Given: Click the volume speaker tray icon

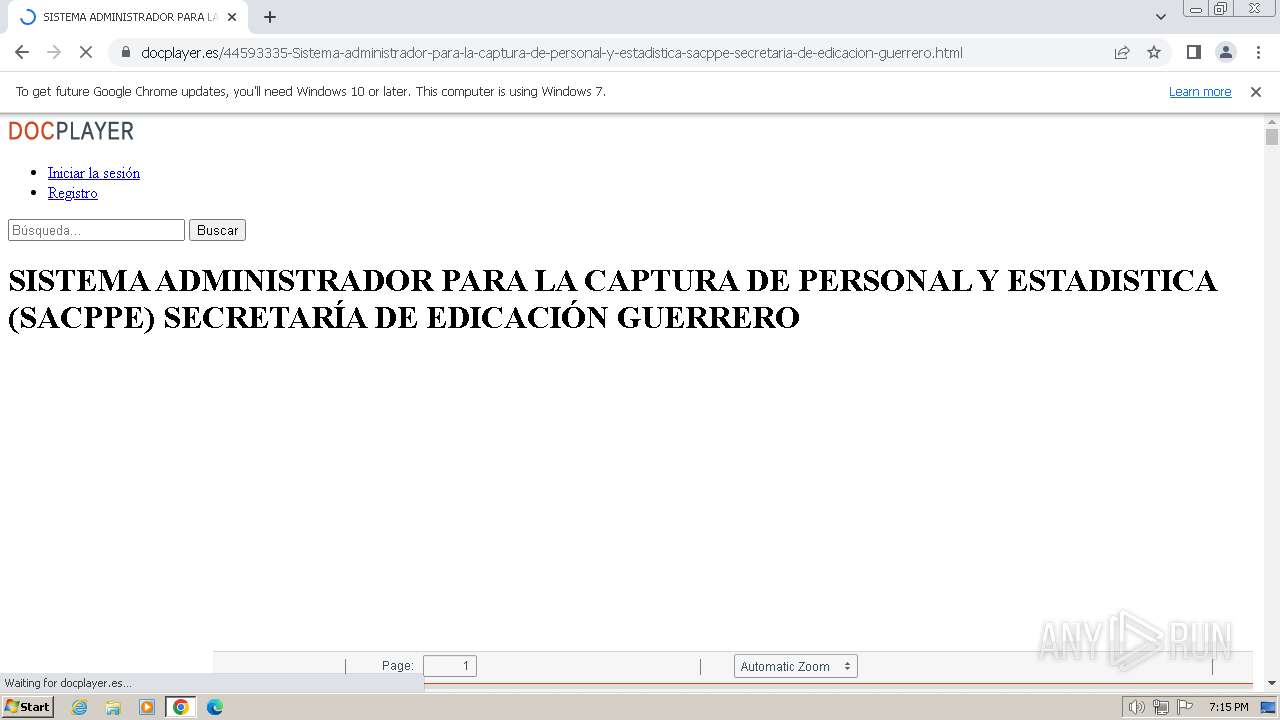Looking at the screenshot, I should (x=1137, y=707).
